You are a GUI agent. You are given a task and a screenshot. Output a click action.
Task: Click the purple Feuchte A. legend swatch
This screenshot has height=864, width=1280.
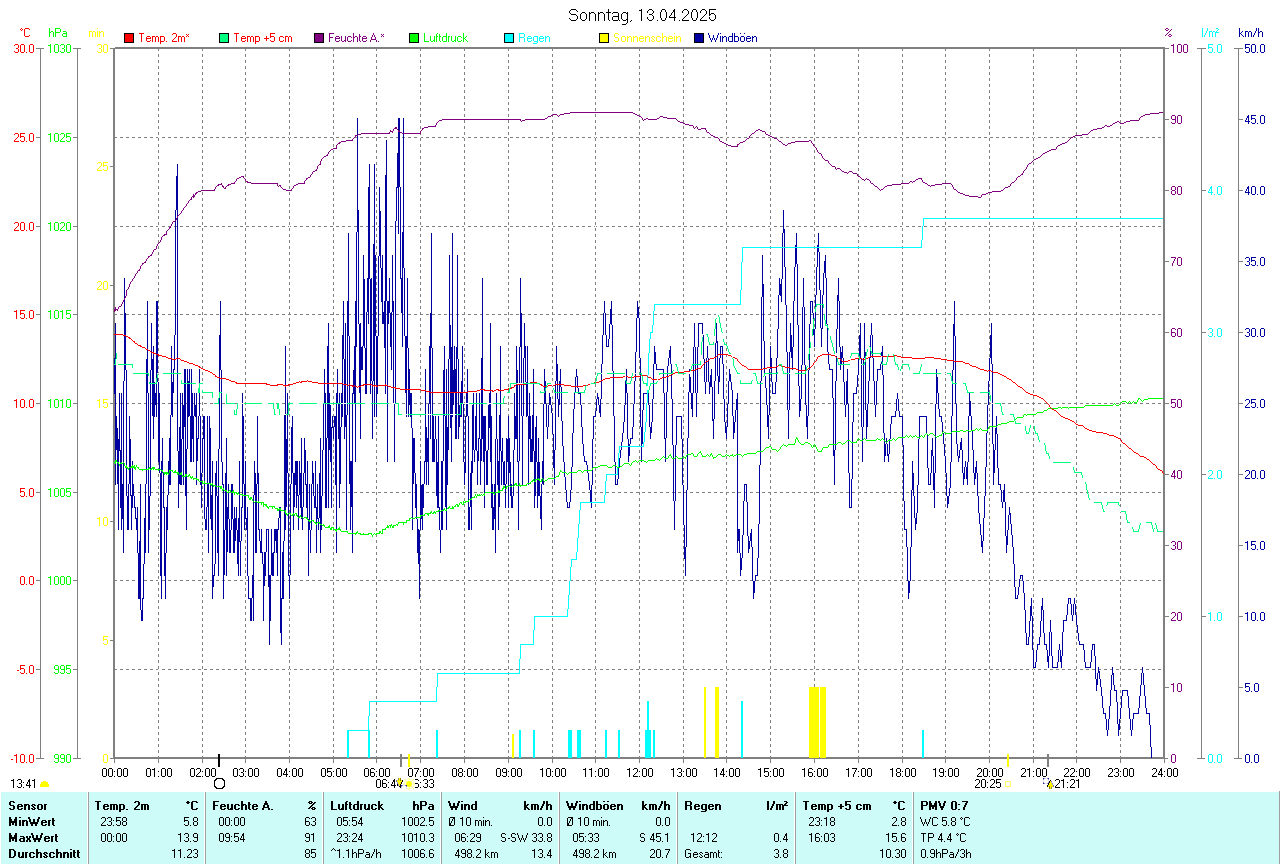319,38
